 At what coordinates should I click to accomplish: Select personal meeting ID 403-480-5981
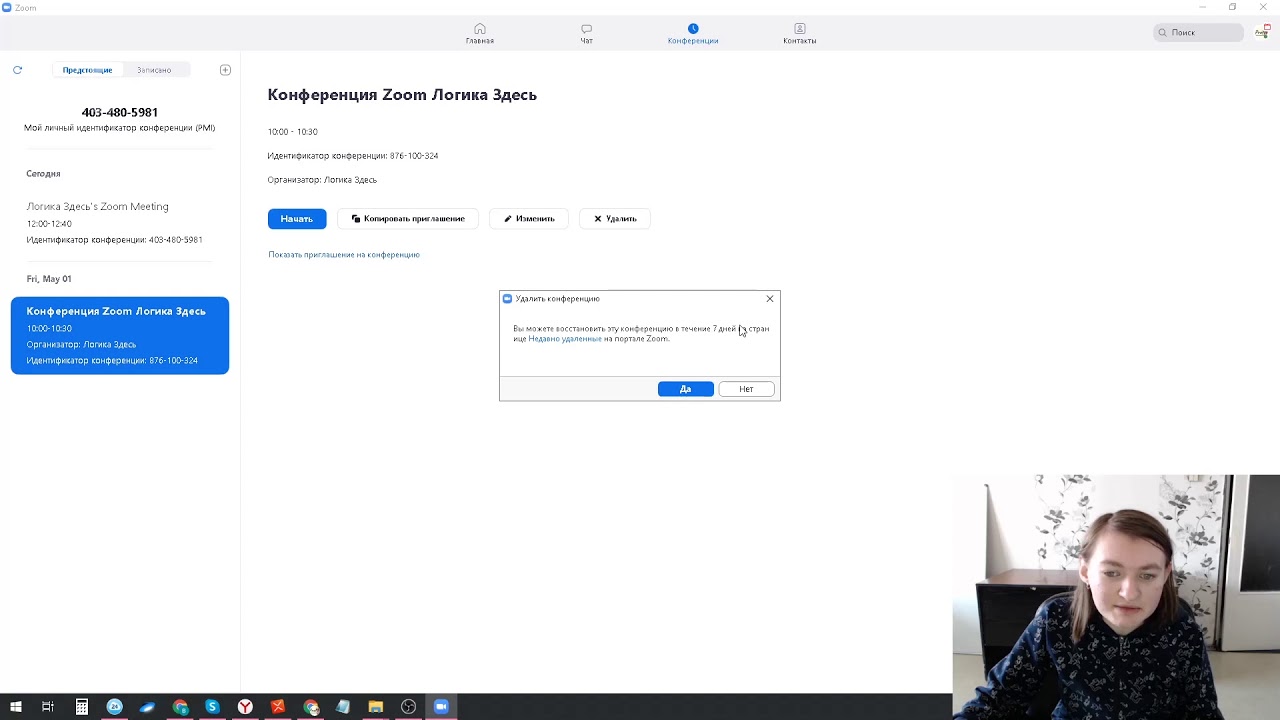click(120, 112)
